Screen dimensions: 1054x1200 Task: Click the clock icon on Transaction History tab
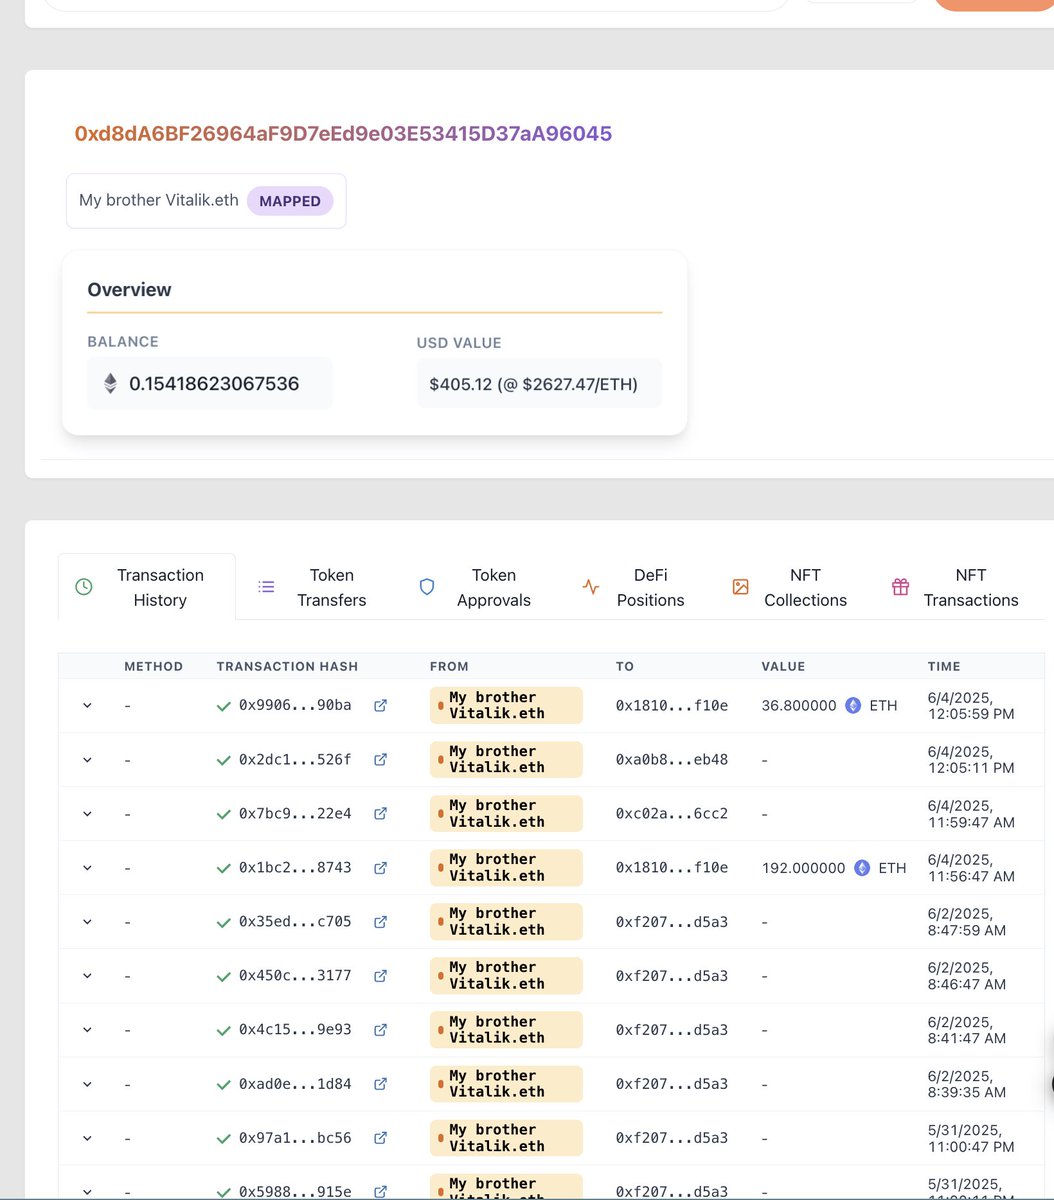84,587
